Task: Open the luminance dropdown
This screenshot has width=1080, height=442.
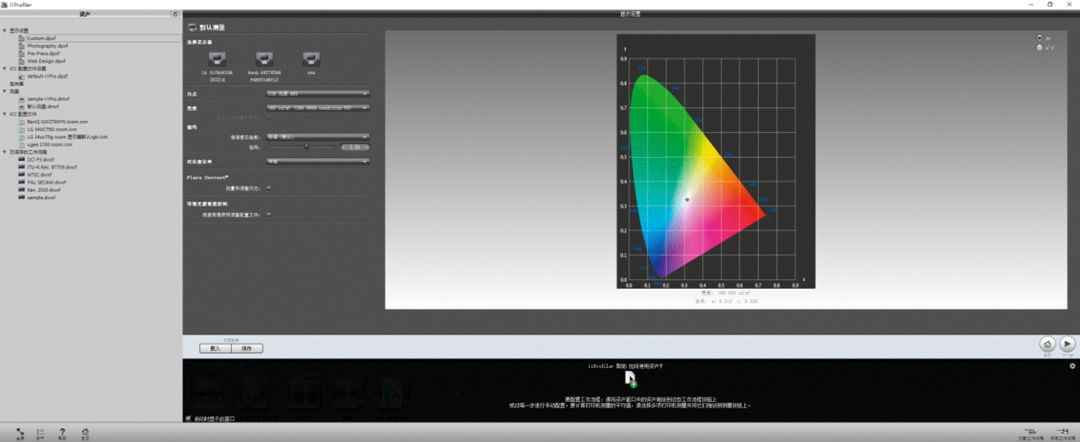Action: (x=318, y=106)
